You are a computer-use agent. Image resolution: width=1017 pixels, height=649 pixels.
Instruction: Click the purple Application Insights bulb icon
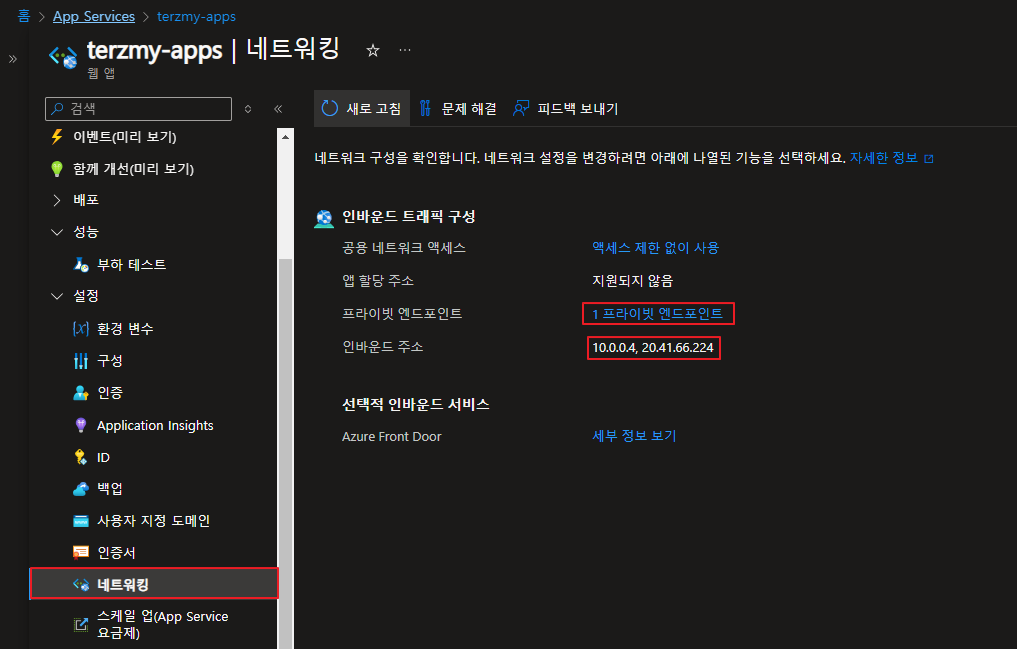(x=80, y=425)
